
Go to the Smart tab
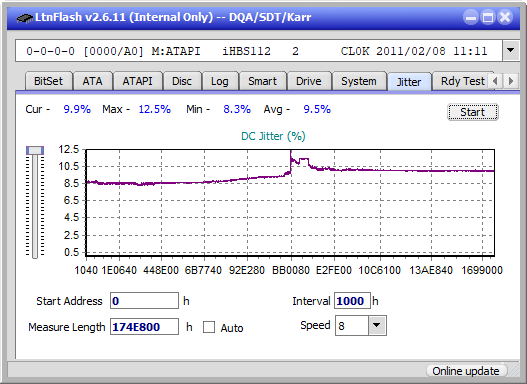click(262, 81)
